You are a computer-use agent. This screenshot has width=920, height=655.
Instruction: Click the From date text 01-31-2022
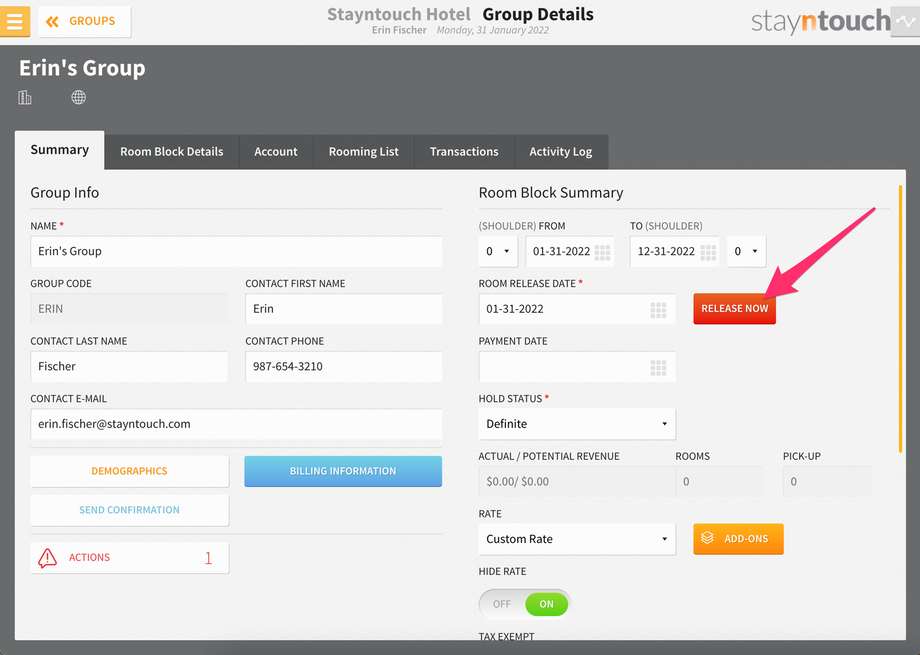tap(561, 251)
